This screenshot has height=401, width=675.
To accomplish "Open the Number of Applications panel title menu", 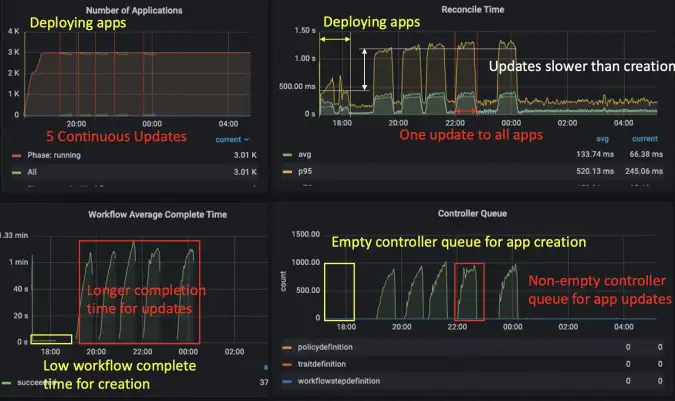I will pyautogui.click(x=134, y=10).
